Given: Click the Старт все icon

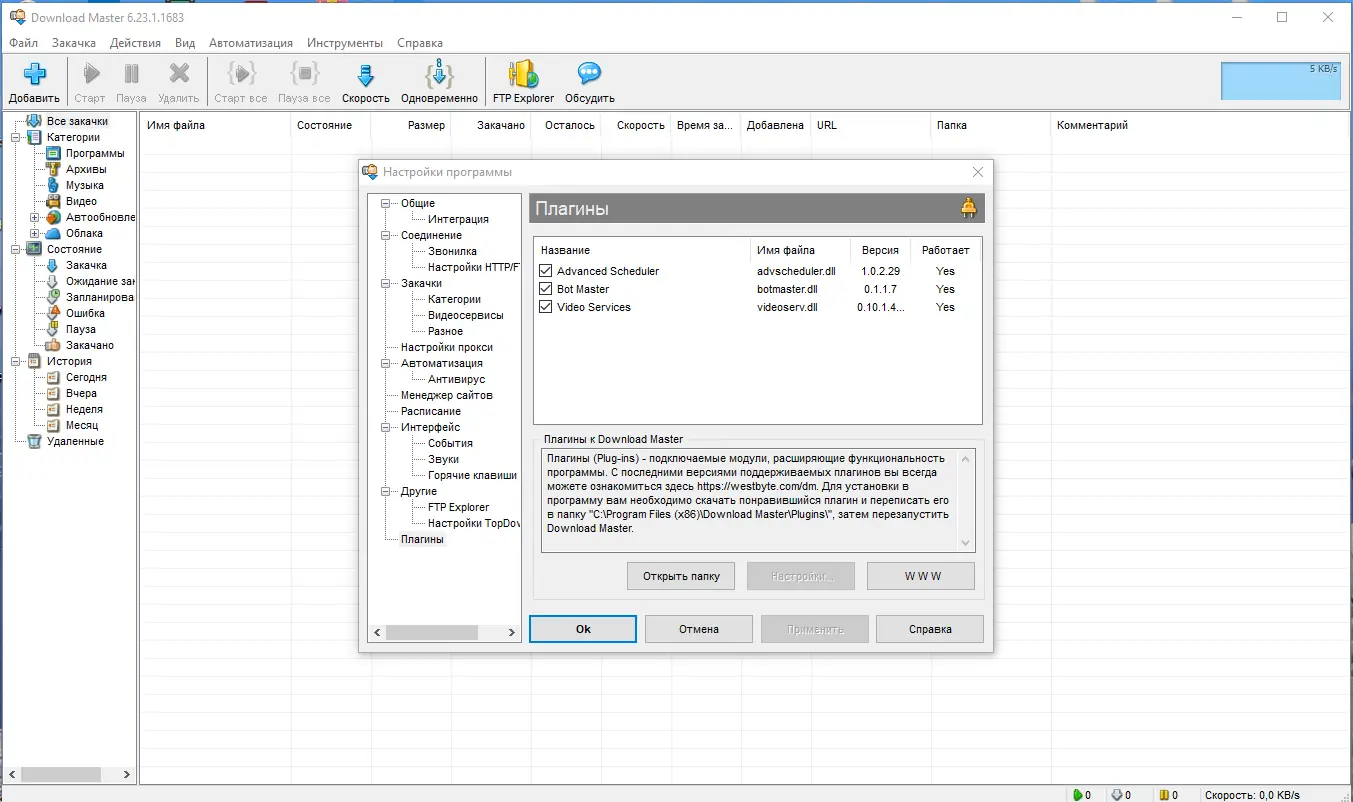Looking at the screenshot, I should click(241, 75).
